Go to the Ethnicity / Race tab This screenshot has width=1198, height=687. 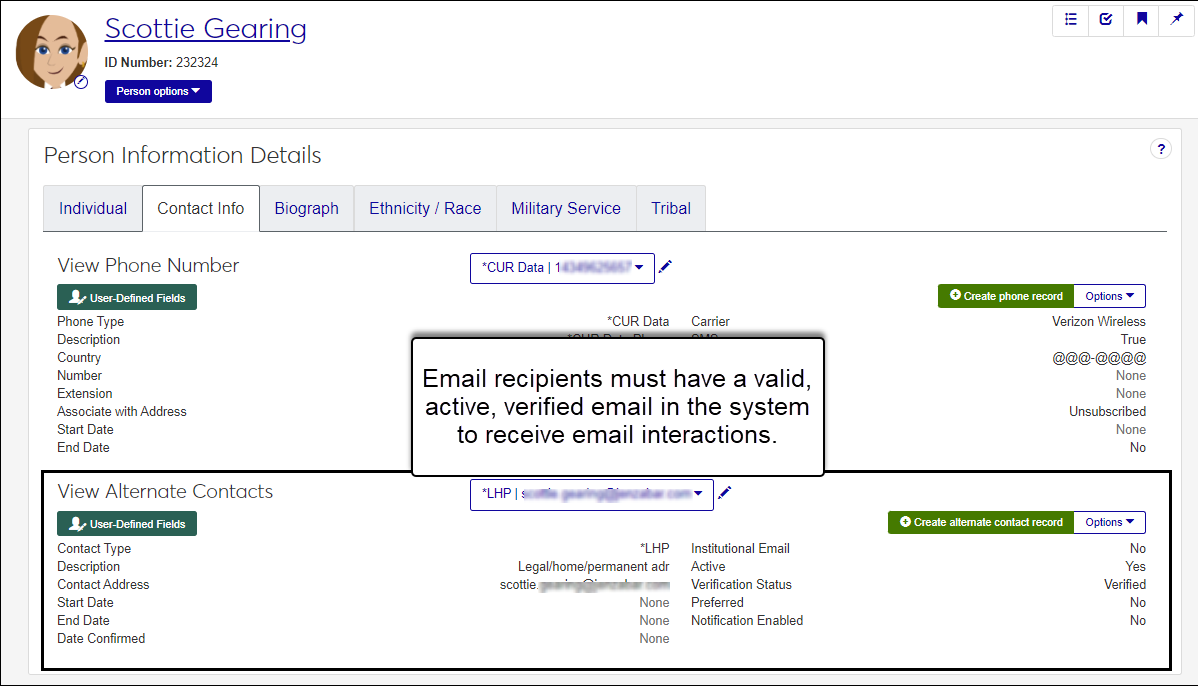coord(425,209)
